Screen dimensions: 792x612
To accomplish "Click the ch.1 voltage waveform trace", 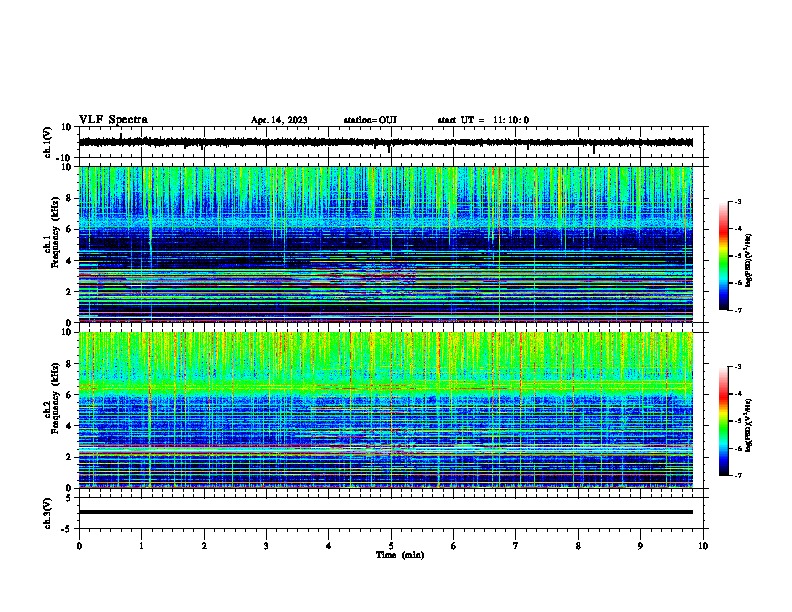I will (386, 142).
